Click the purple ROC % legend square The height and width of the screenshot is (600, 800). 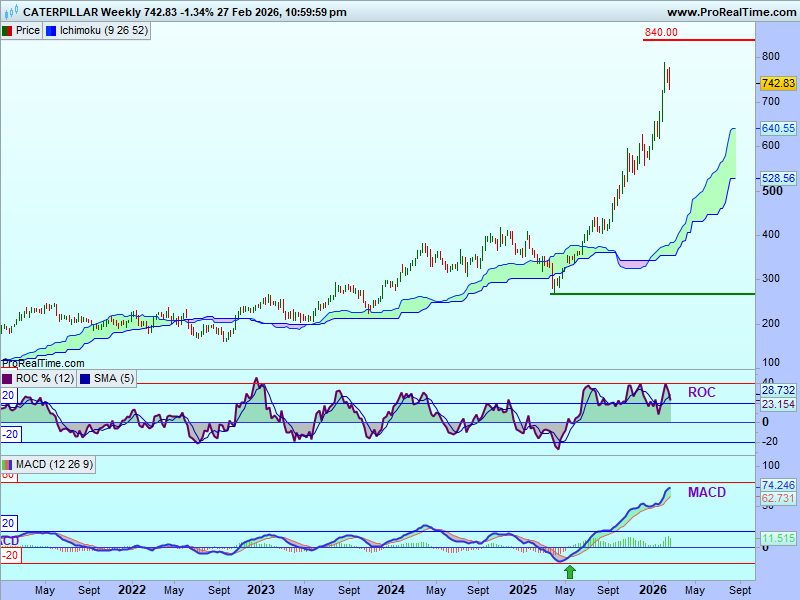click(7, 379)
